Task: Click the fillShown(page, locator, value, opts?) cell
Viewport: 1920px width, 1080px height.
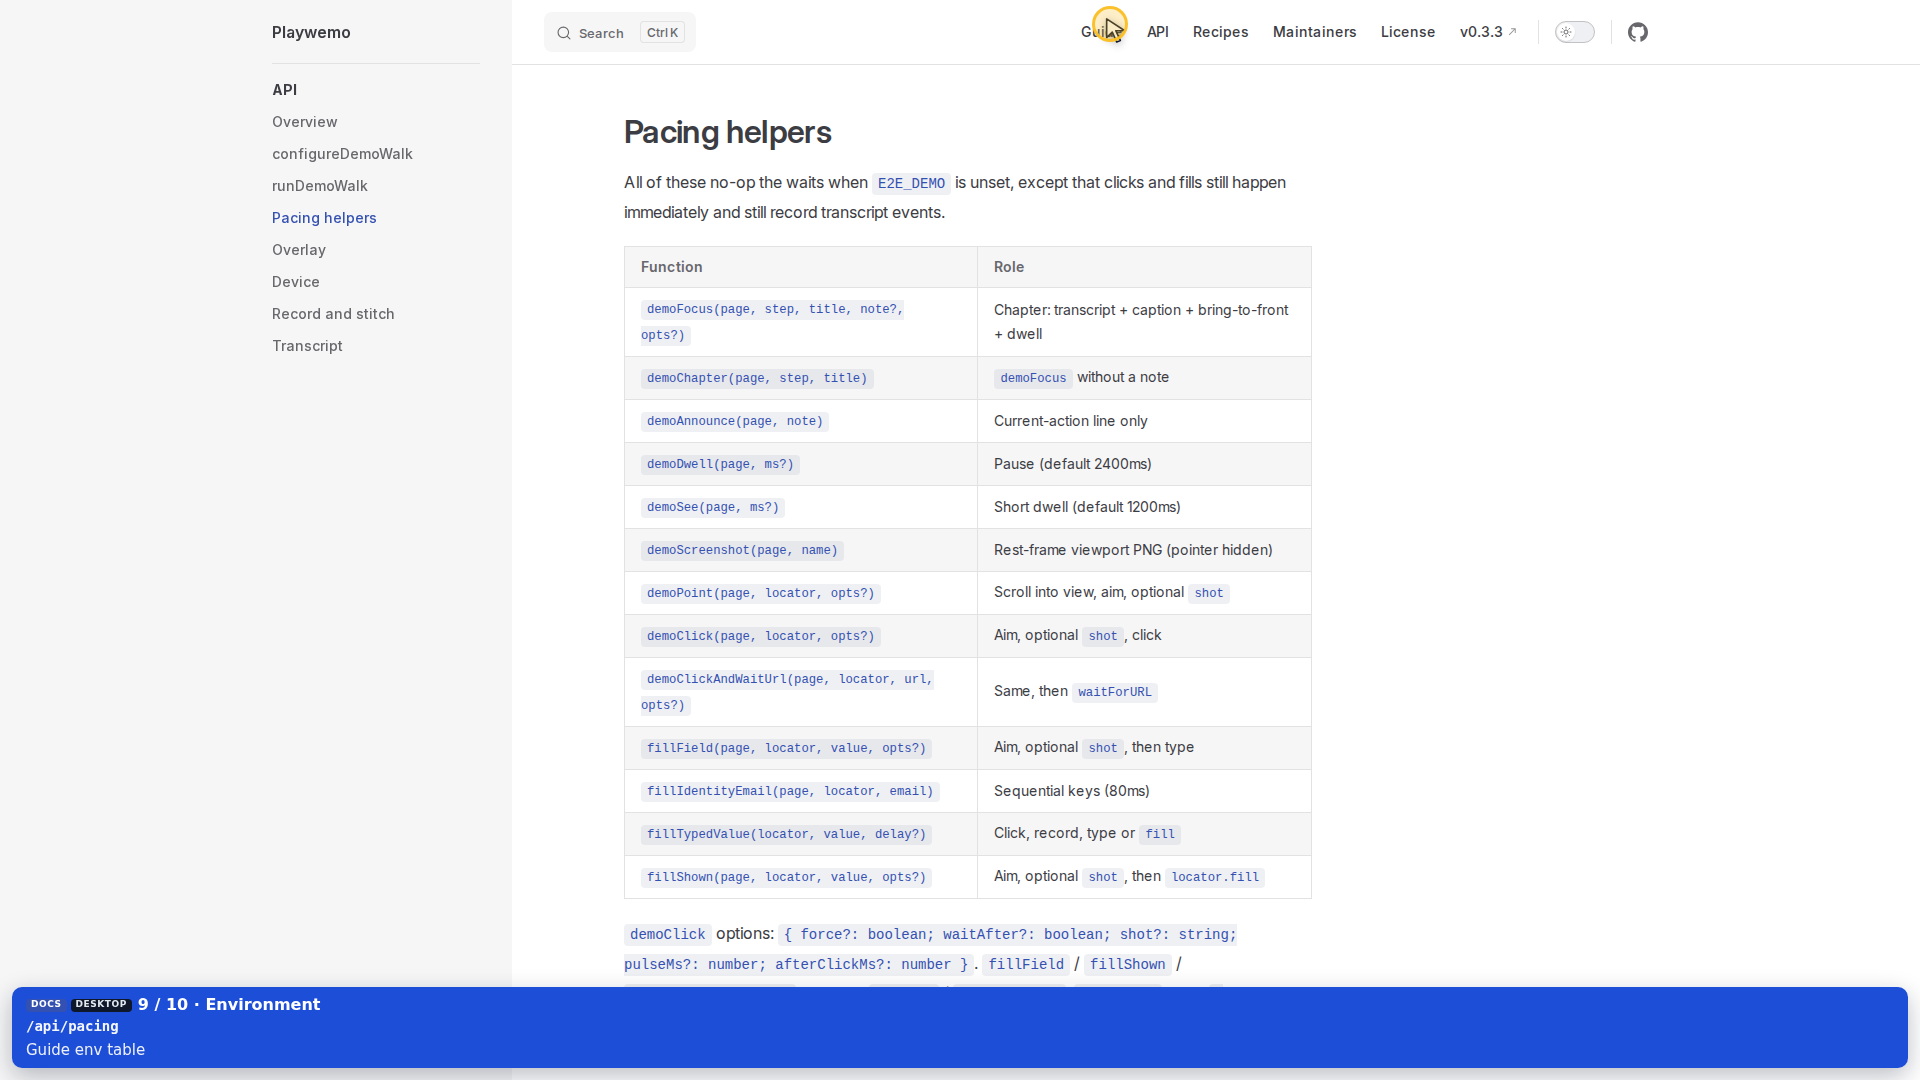Action: coord(801,877)
